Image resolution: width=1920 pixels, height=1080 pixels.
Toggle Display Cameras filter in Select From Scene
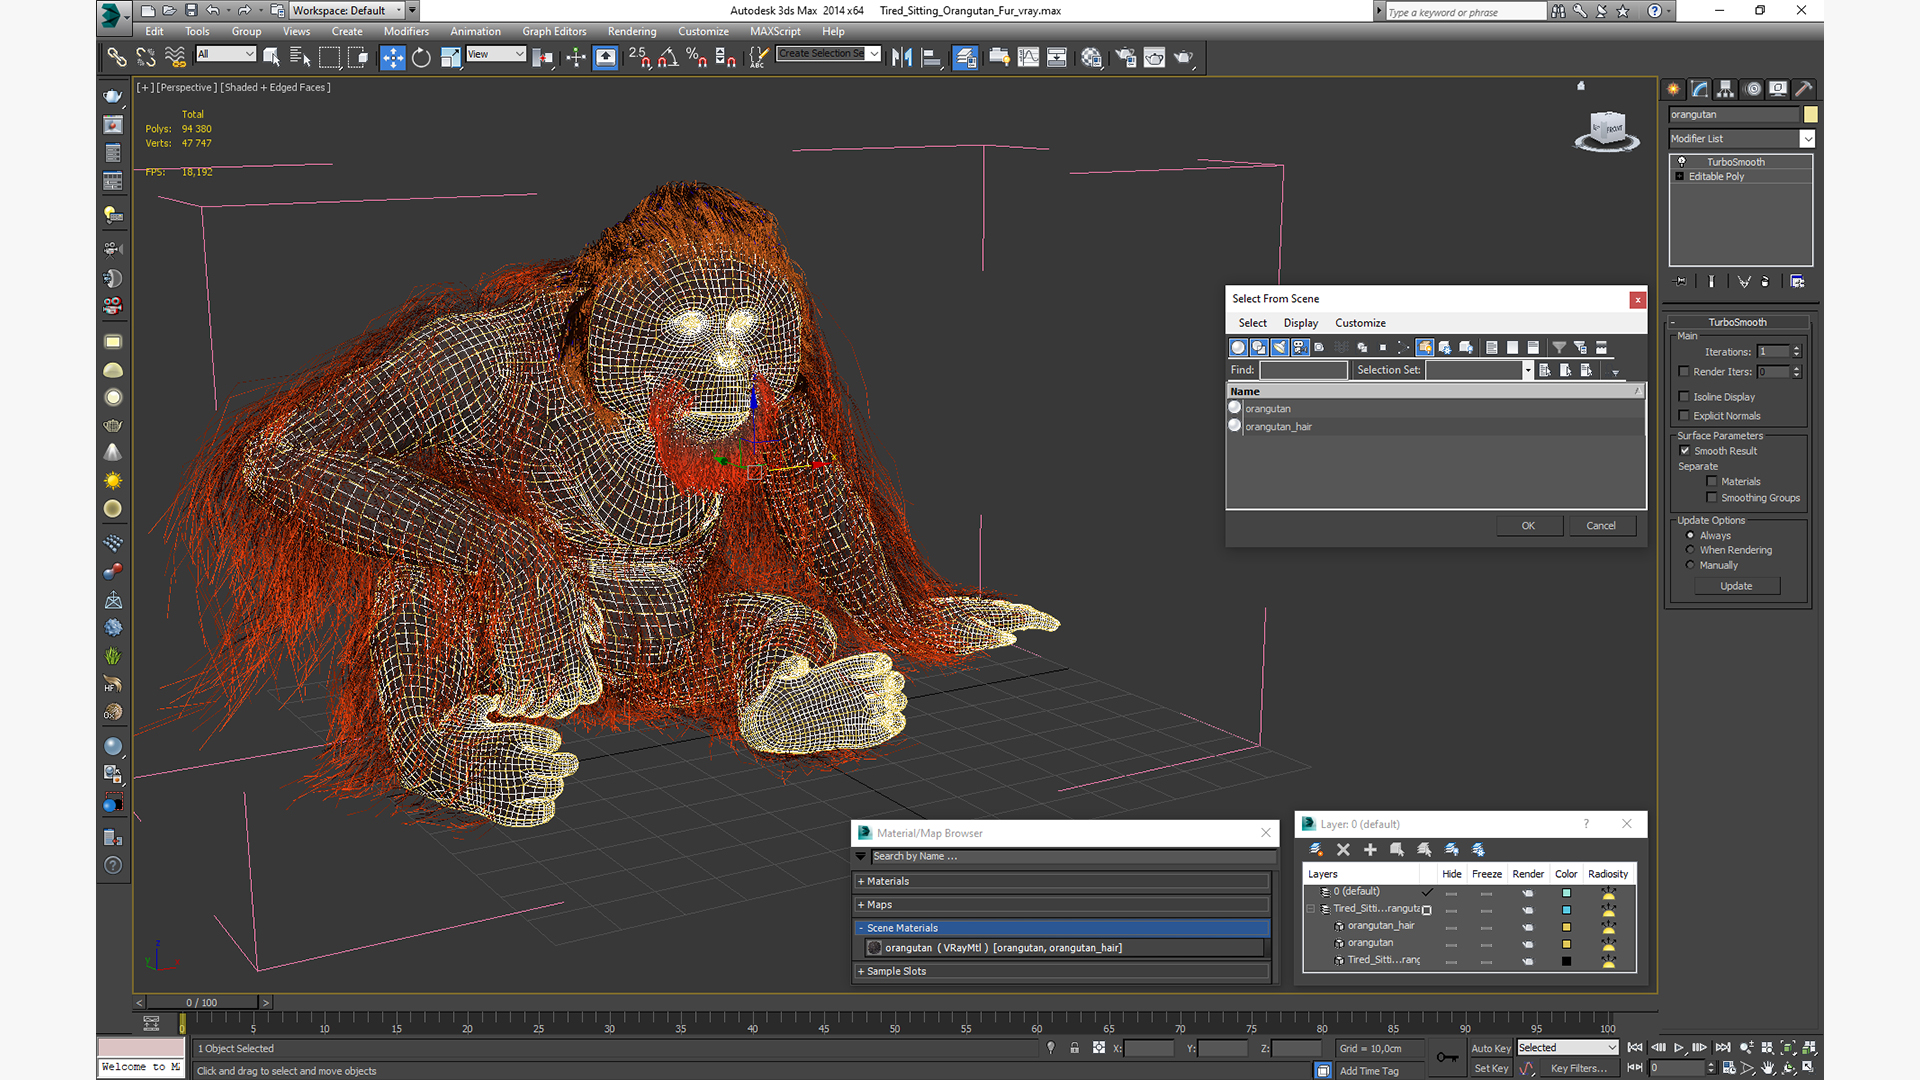pos(1299,348)
